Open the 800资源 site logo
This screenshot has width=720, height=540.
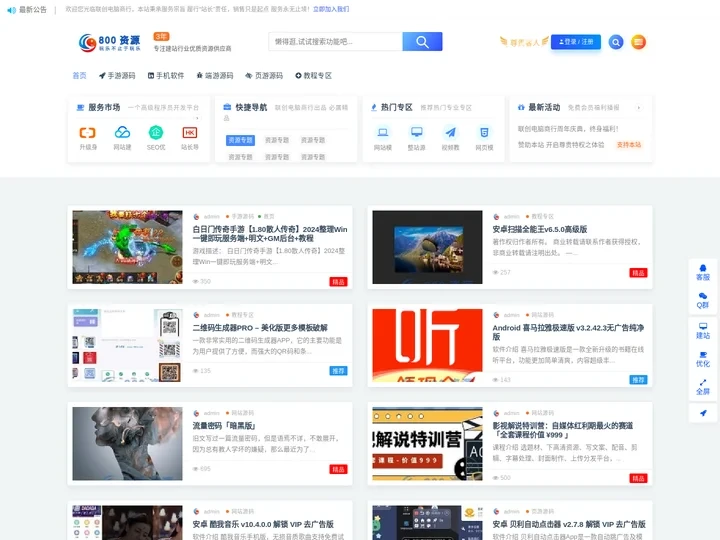click(x=110, y=43)
